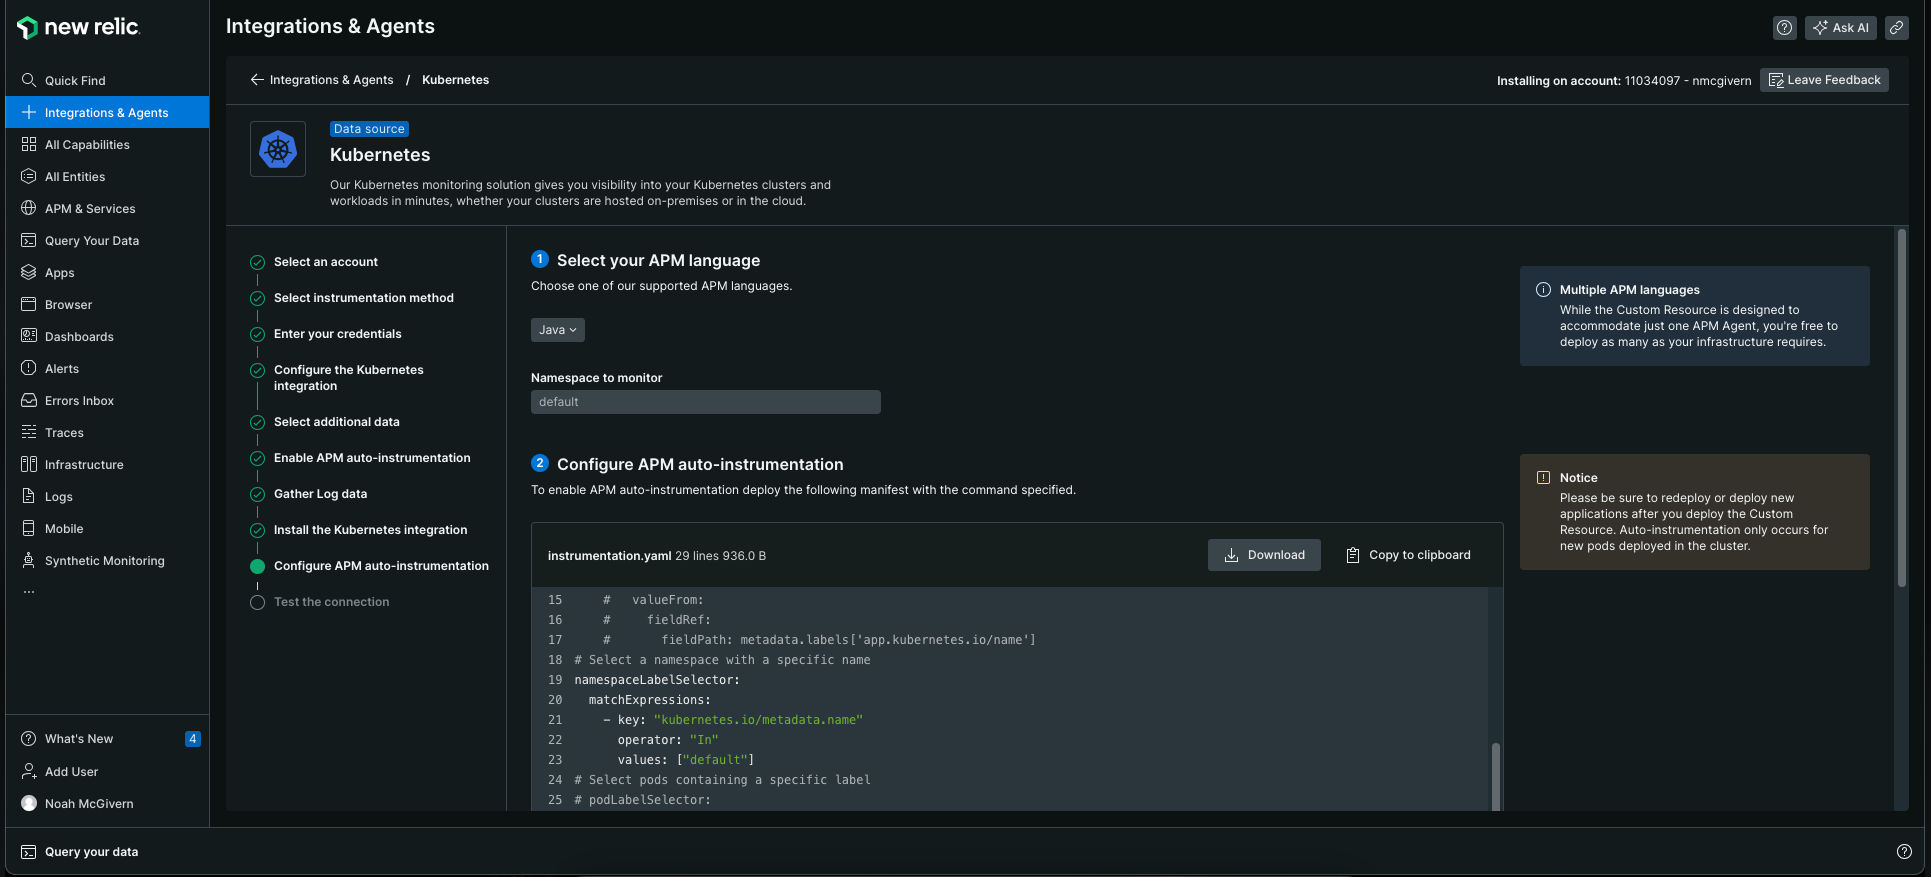Image resolution: width=1931 pixels, height=877 pixels.
Task: Expand the sidebar more items ellipsis
Action: pyautogui.click(x=29, y=592)
